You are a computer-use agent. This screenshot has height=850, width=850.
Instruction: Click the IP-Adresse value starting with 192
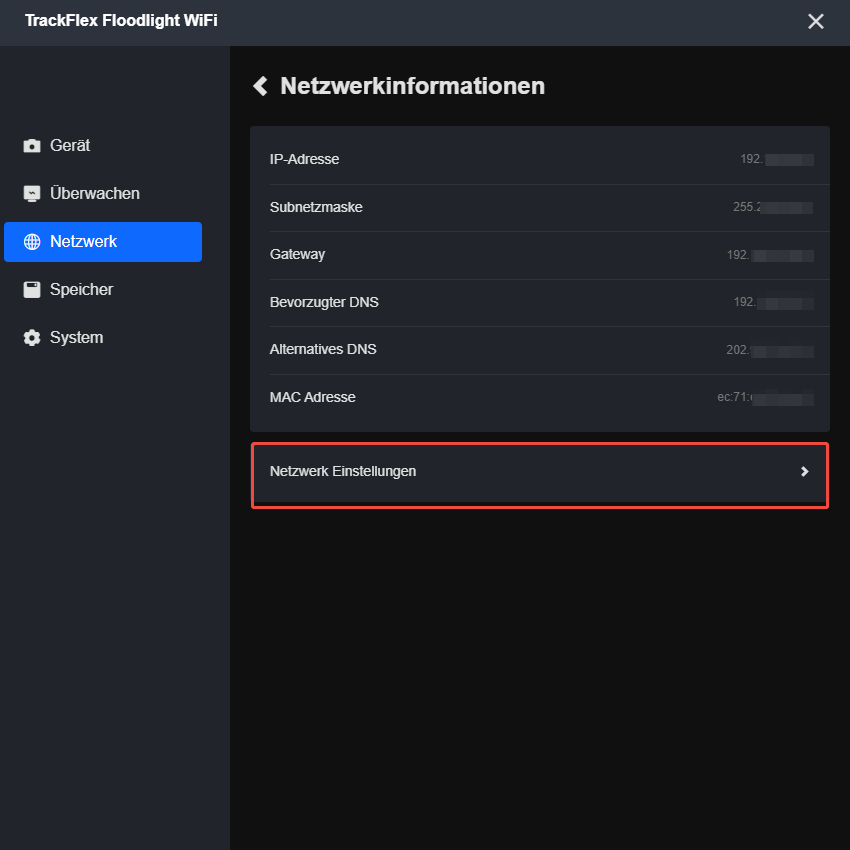click(x=777, y=159)
